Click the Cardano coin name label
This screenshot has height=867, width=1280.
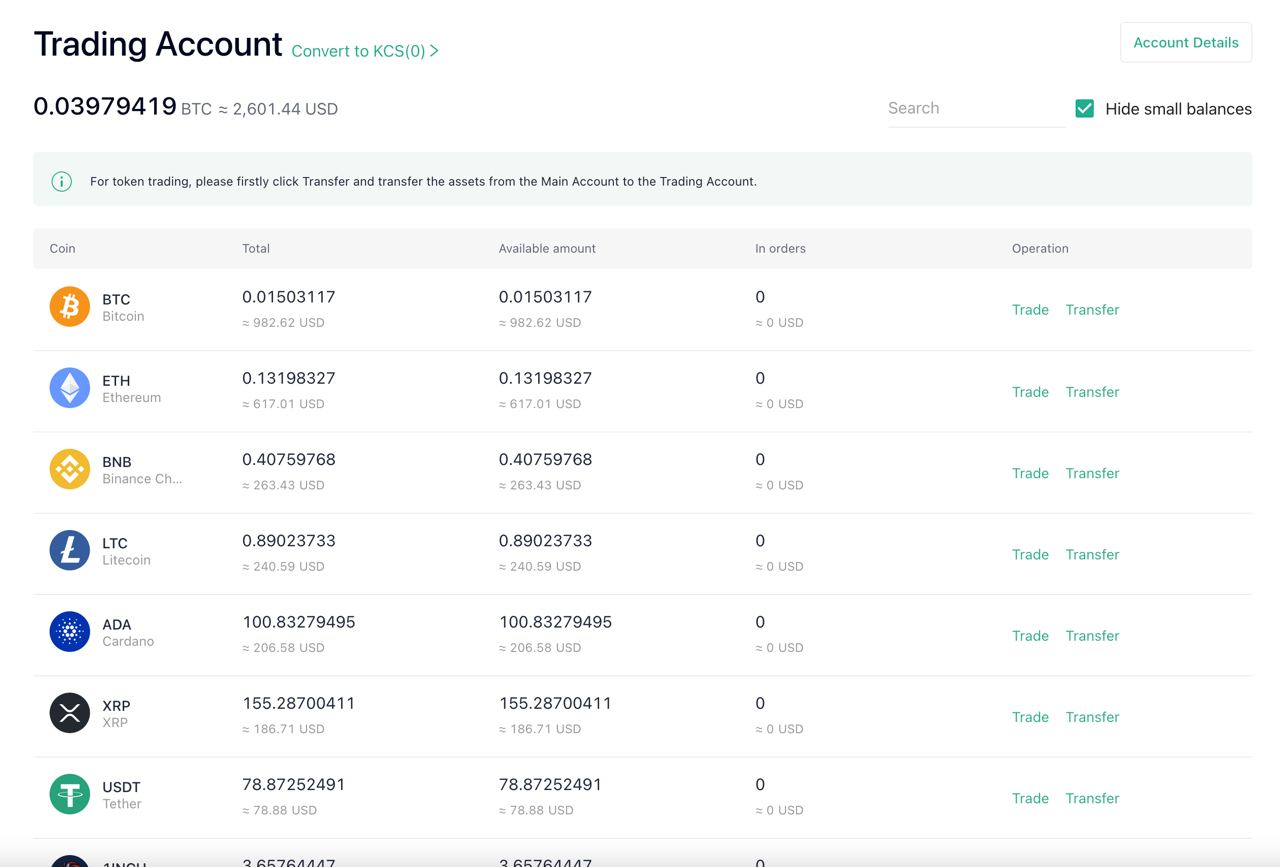point(128,641)
